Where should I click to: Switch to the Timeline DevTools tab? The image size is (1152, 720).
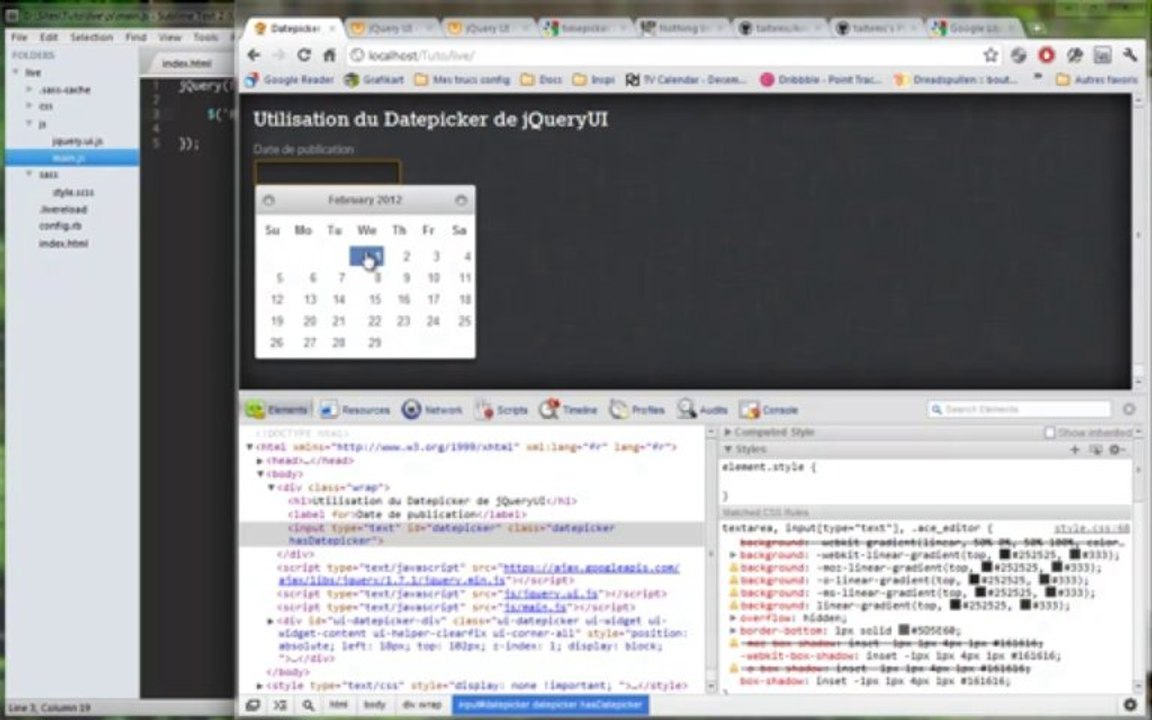pos(569,410)
